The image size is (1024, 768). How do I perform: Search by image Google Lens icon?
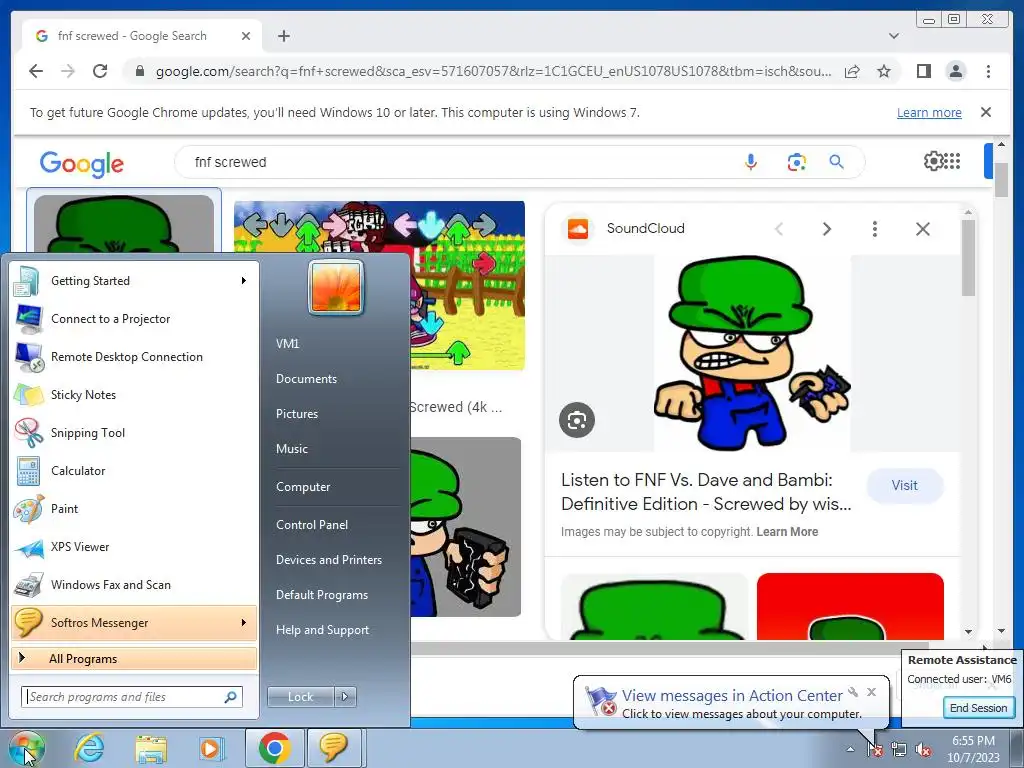[x=796, y=162]
